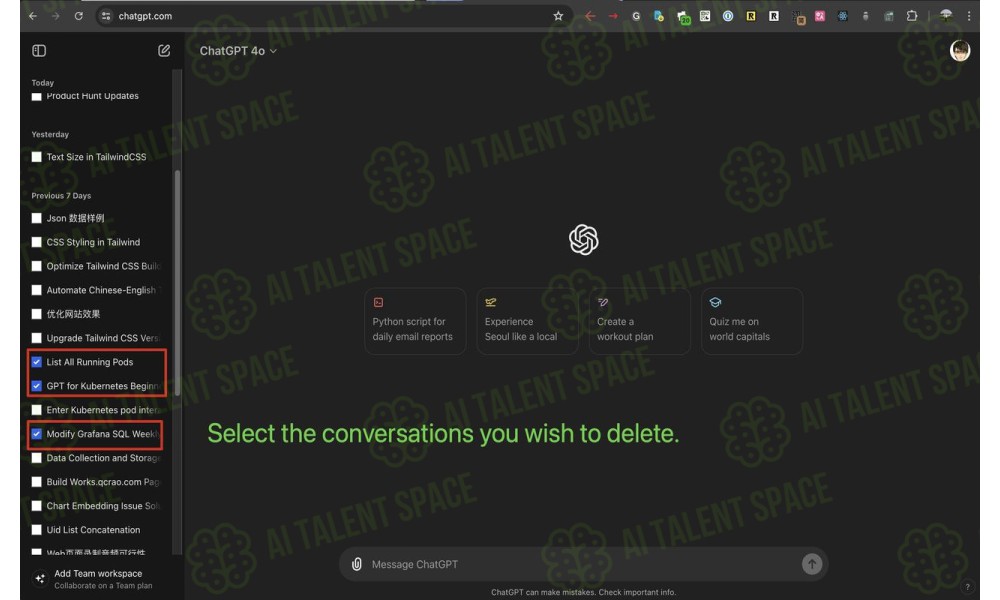Check the Chart Embedding Issue checkbox
The width and height of the screenshot is (1000, 600).
tap(36, 506)
